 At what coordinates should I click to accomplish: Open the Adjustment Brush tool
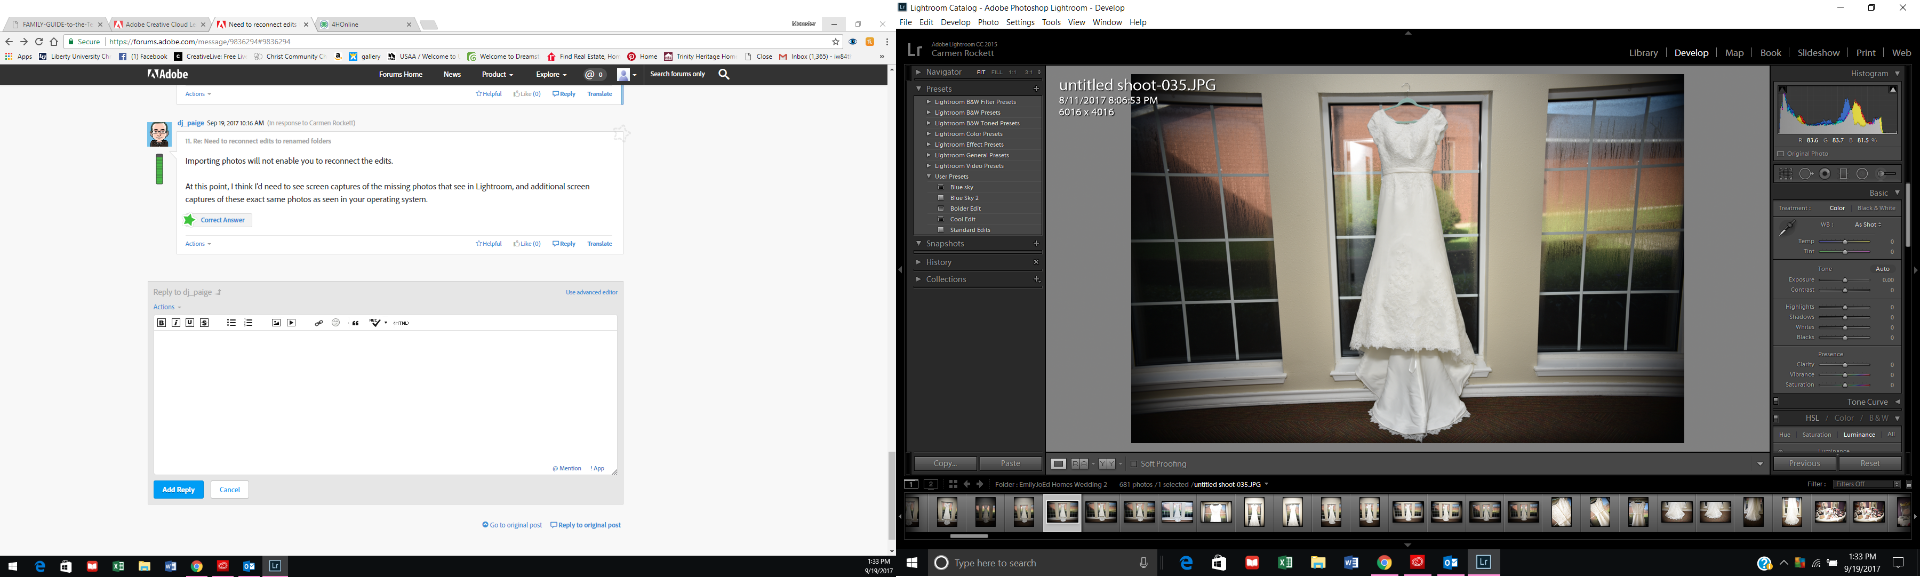coord(1886,173)
